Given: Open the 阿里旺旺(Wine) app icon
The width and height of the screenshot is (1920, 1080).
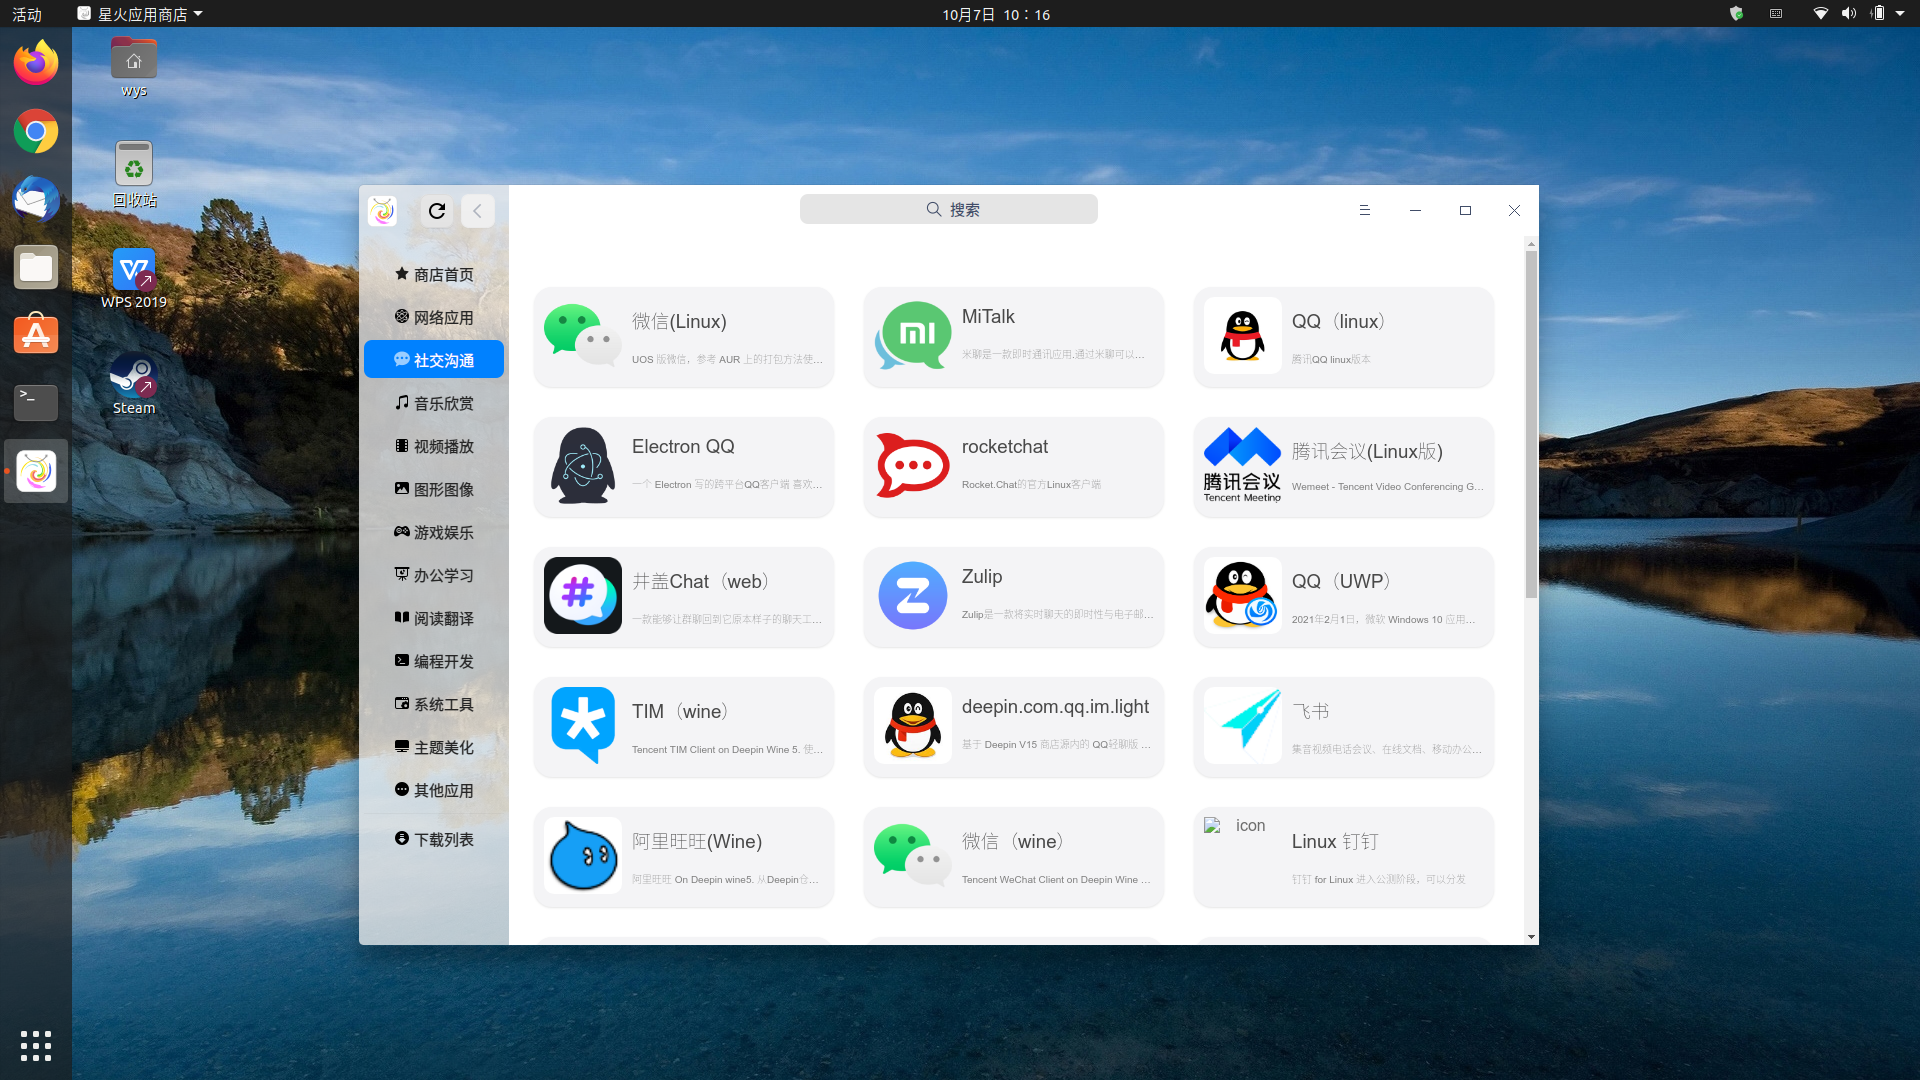Looking at the screenshot, I should click(x=582, y=856).
